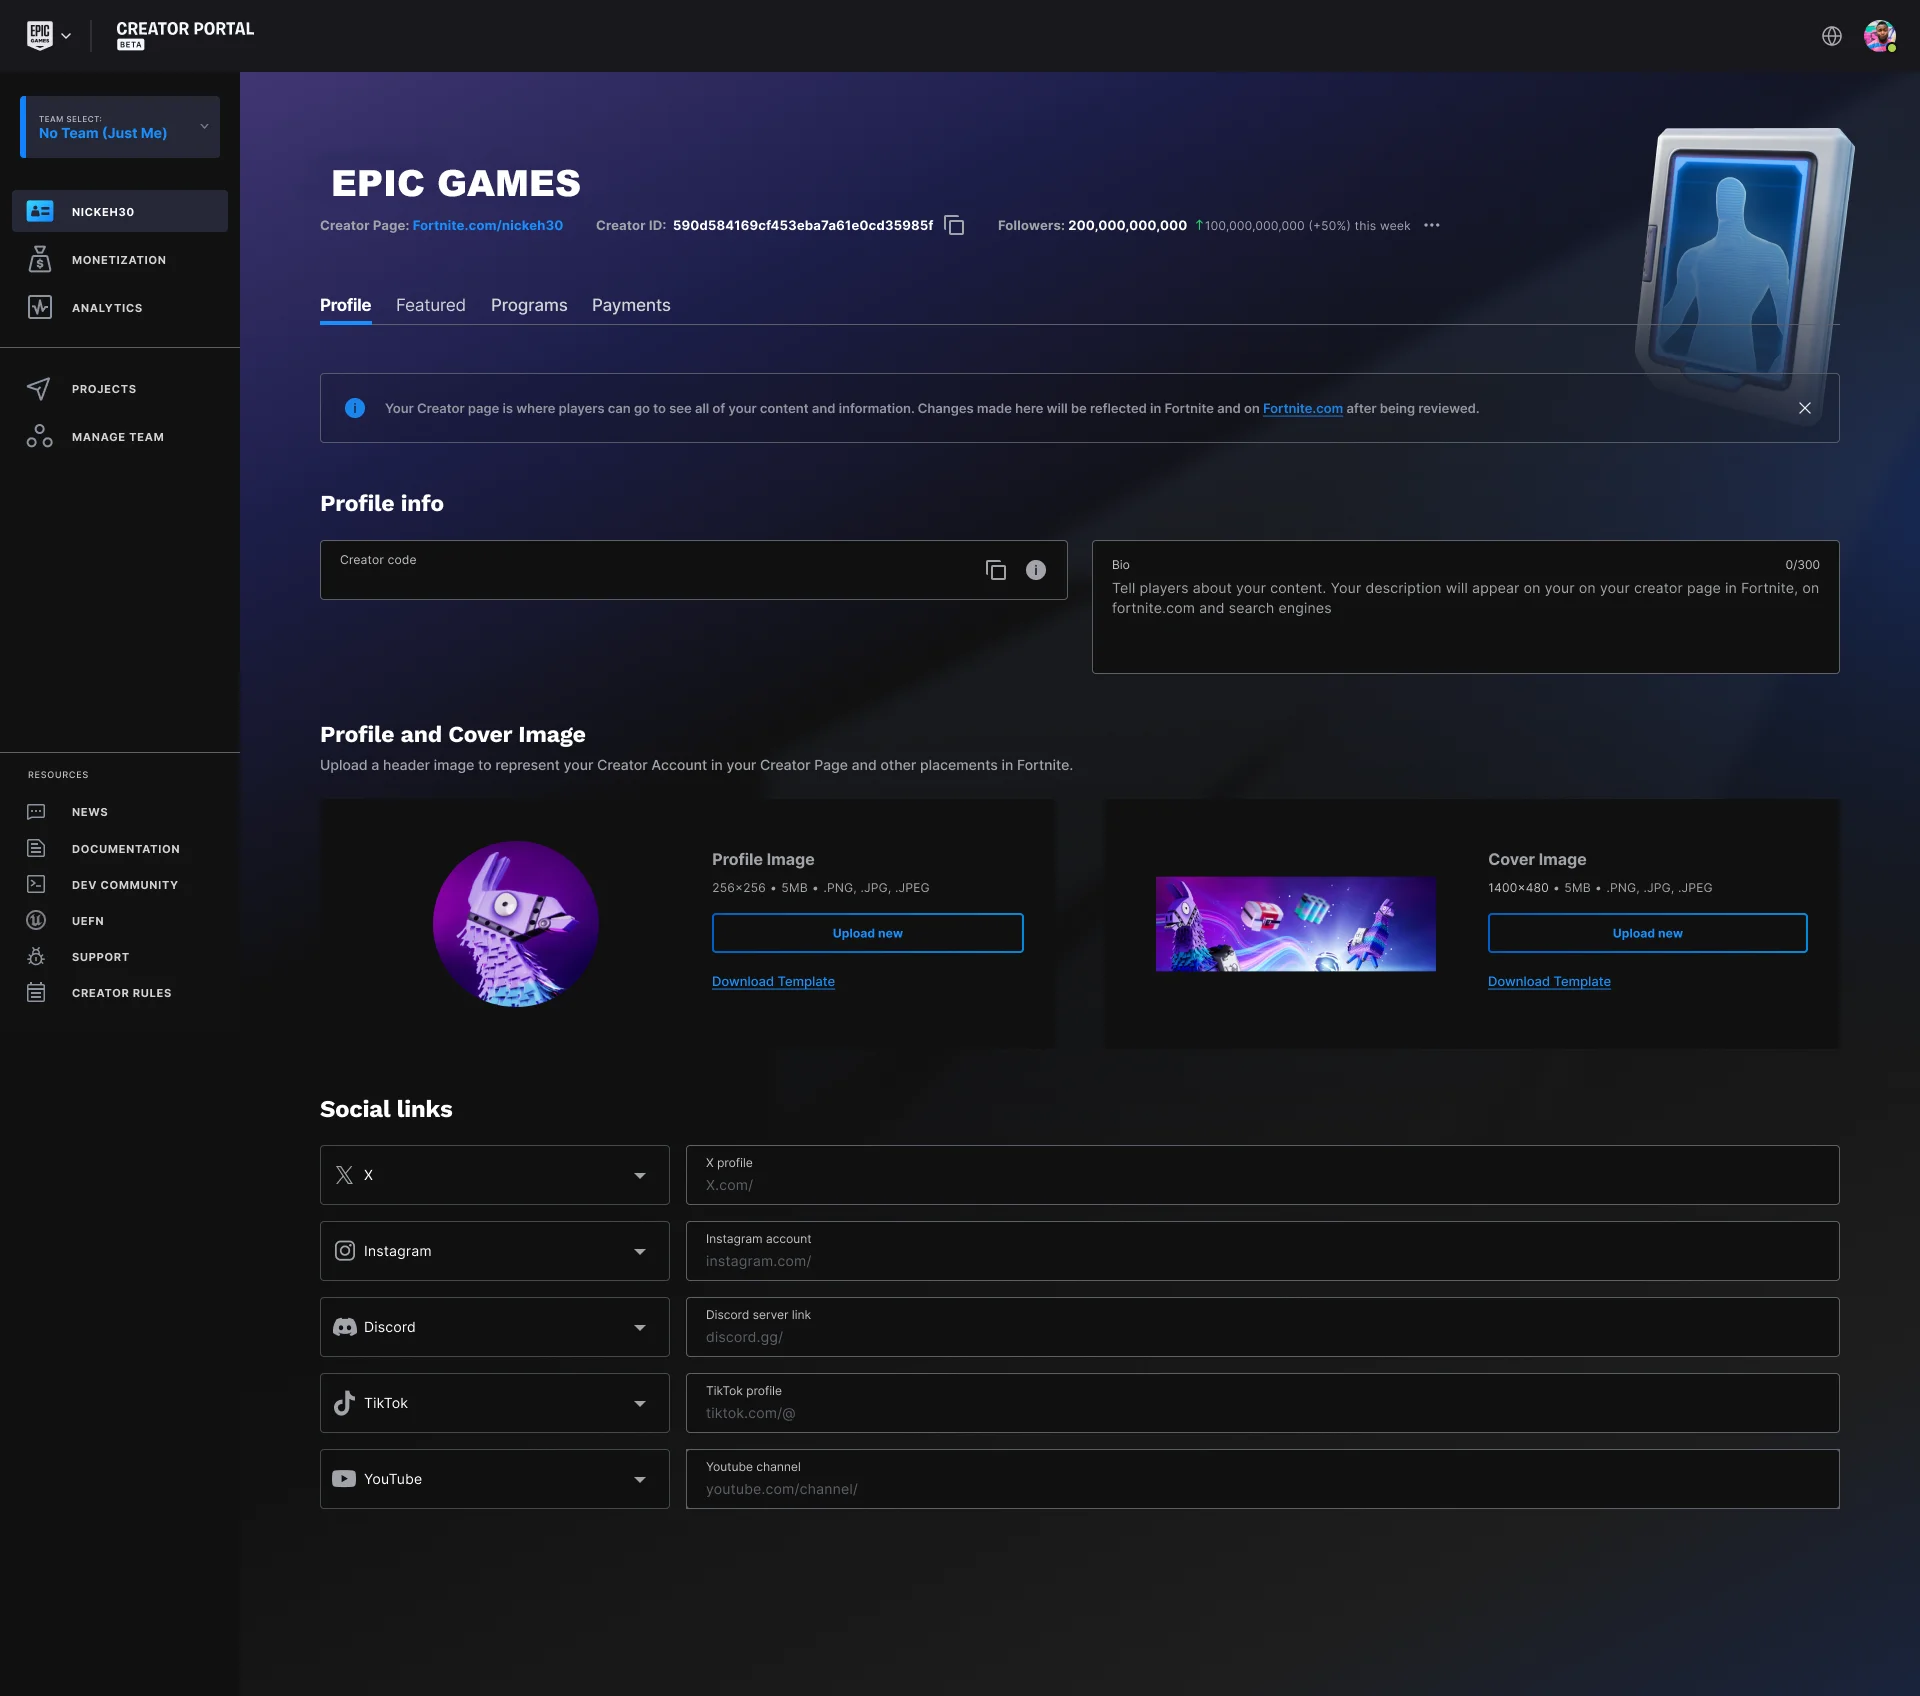The width and height of the screenshot is (1920, 1696).
Task: Click the TikTok profile input field
Action: pos(1263,1403)
